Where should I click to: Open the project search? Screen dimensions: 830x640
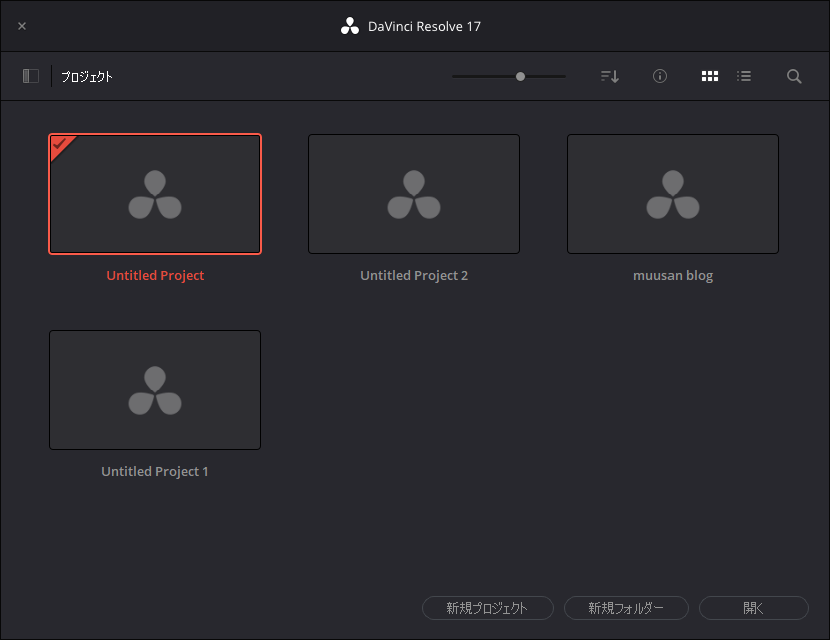click(793, 76)
